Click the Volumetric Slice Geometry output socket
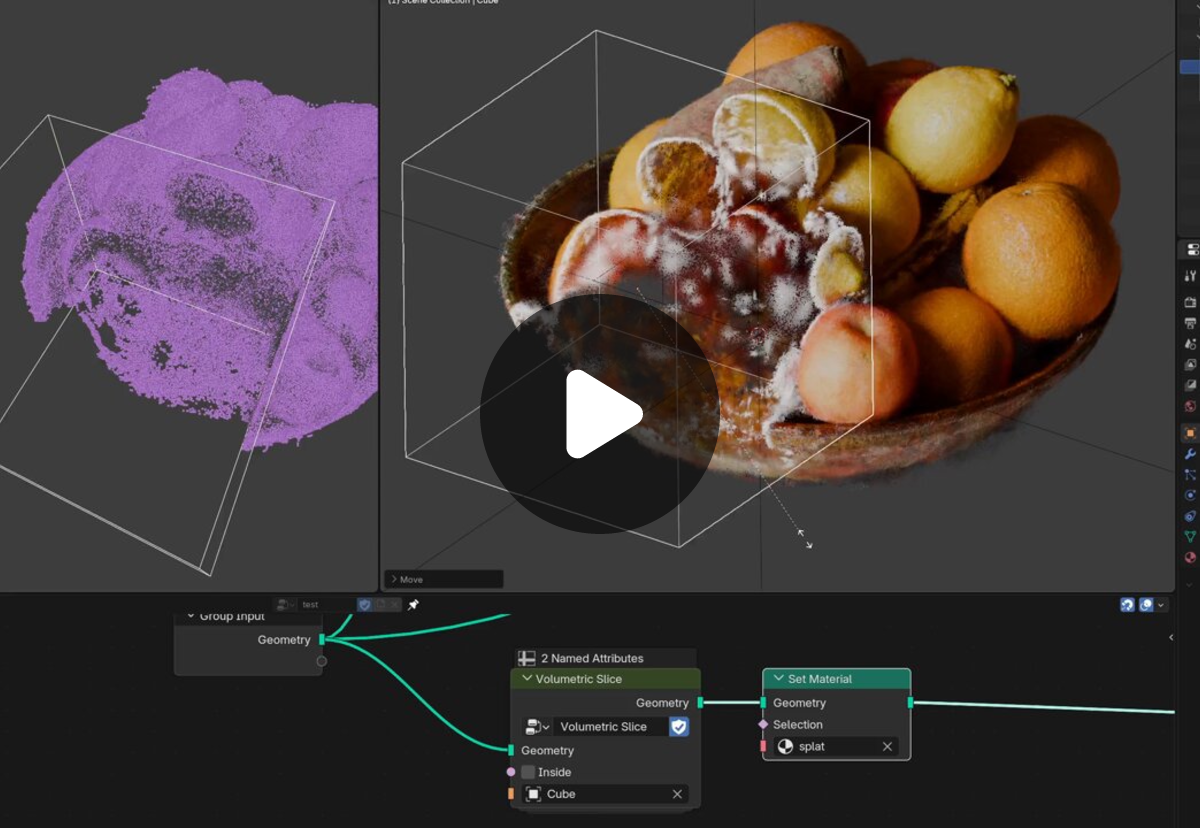The width and height of the screenshot is (1200, 828). [x=700, y=703]
